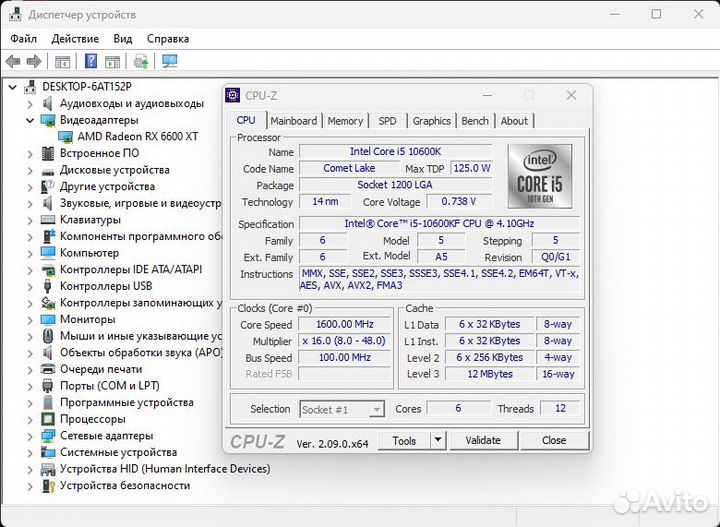
Task: Click the Back arrow in Device Manager toolbar
Action: click(13, 61)
